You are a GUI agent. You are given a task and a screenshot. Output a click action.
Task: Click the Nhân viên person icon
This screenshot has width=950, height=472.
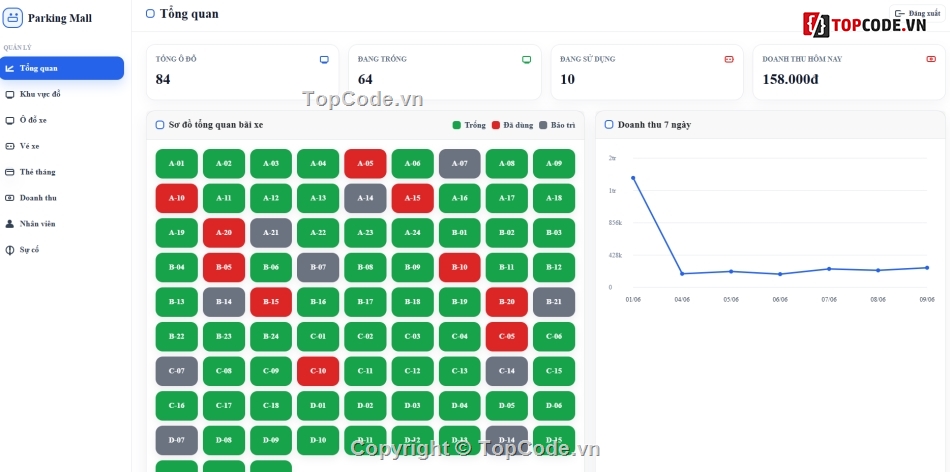pos(10,224)
